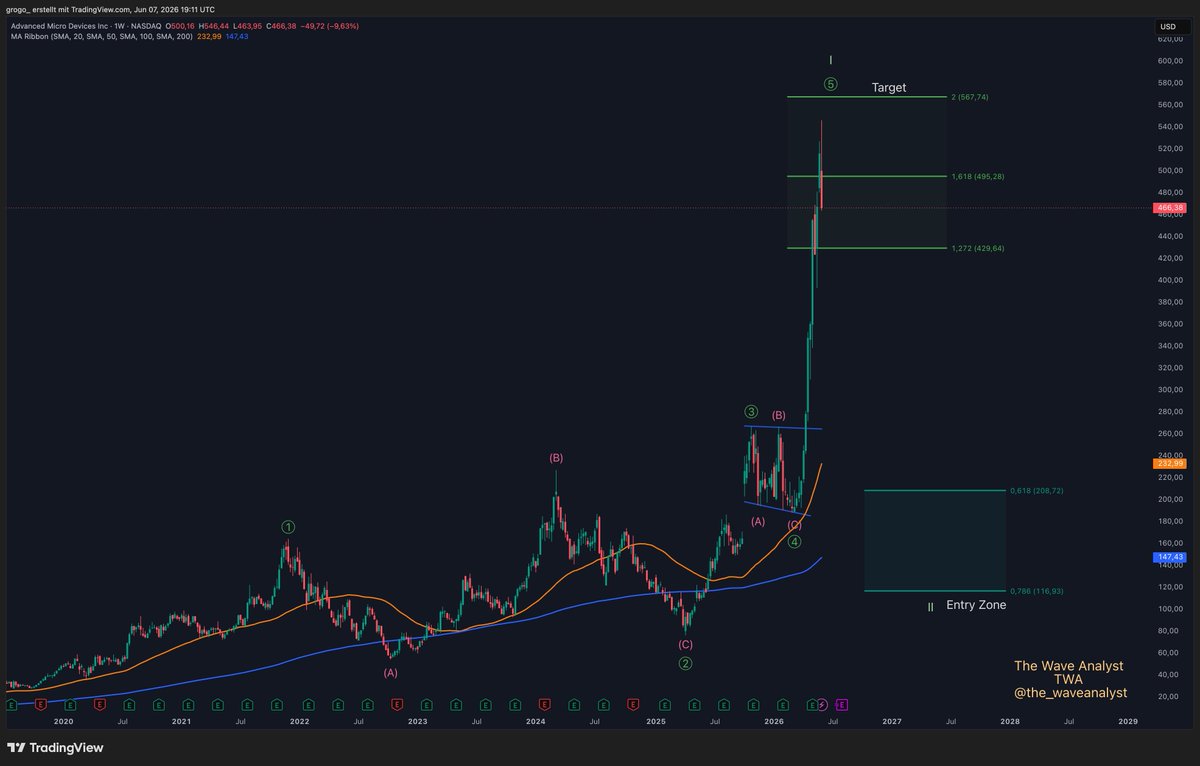Image resolution: width=1200 pixels, height=766 pixels.
Task: Select the circled wave 1 label
Action: 288,527
